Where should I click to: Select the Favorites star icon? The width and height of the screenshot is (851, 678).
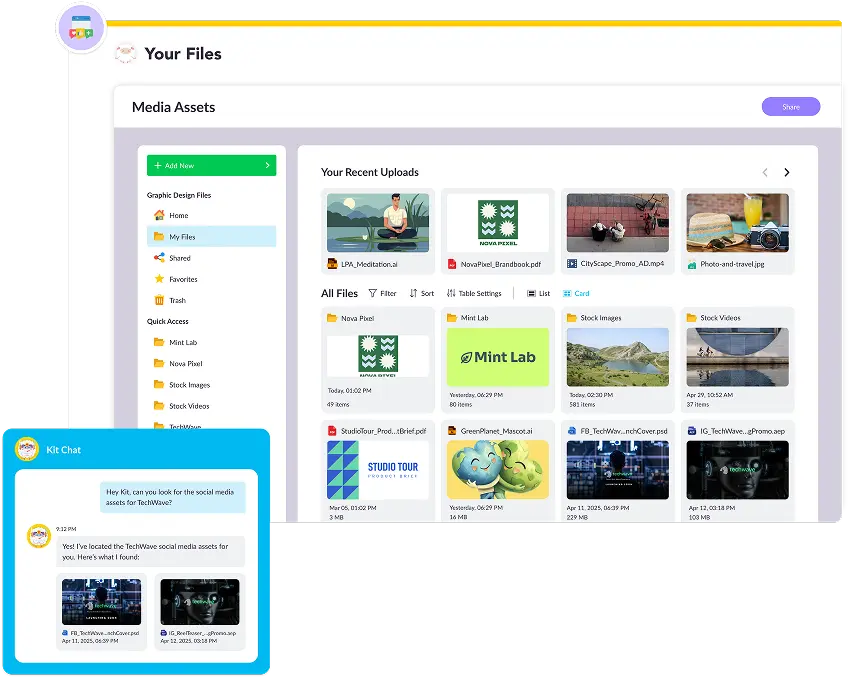(159, 278)
